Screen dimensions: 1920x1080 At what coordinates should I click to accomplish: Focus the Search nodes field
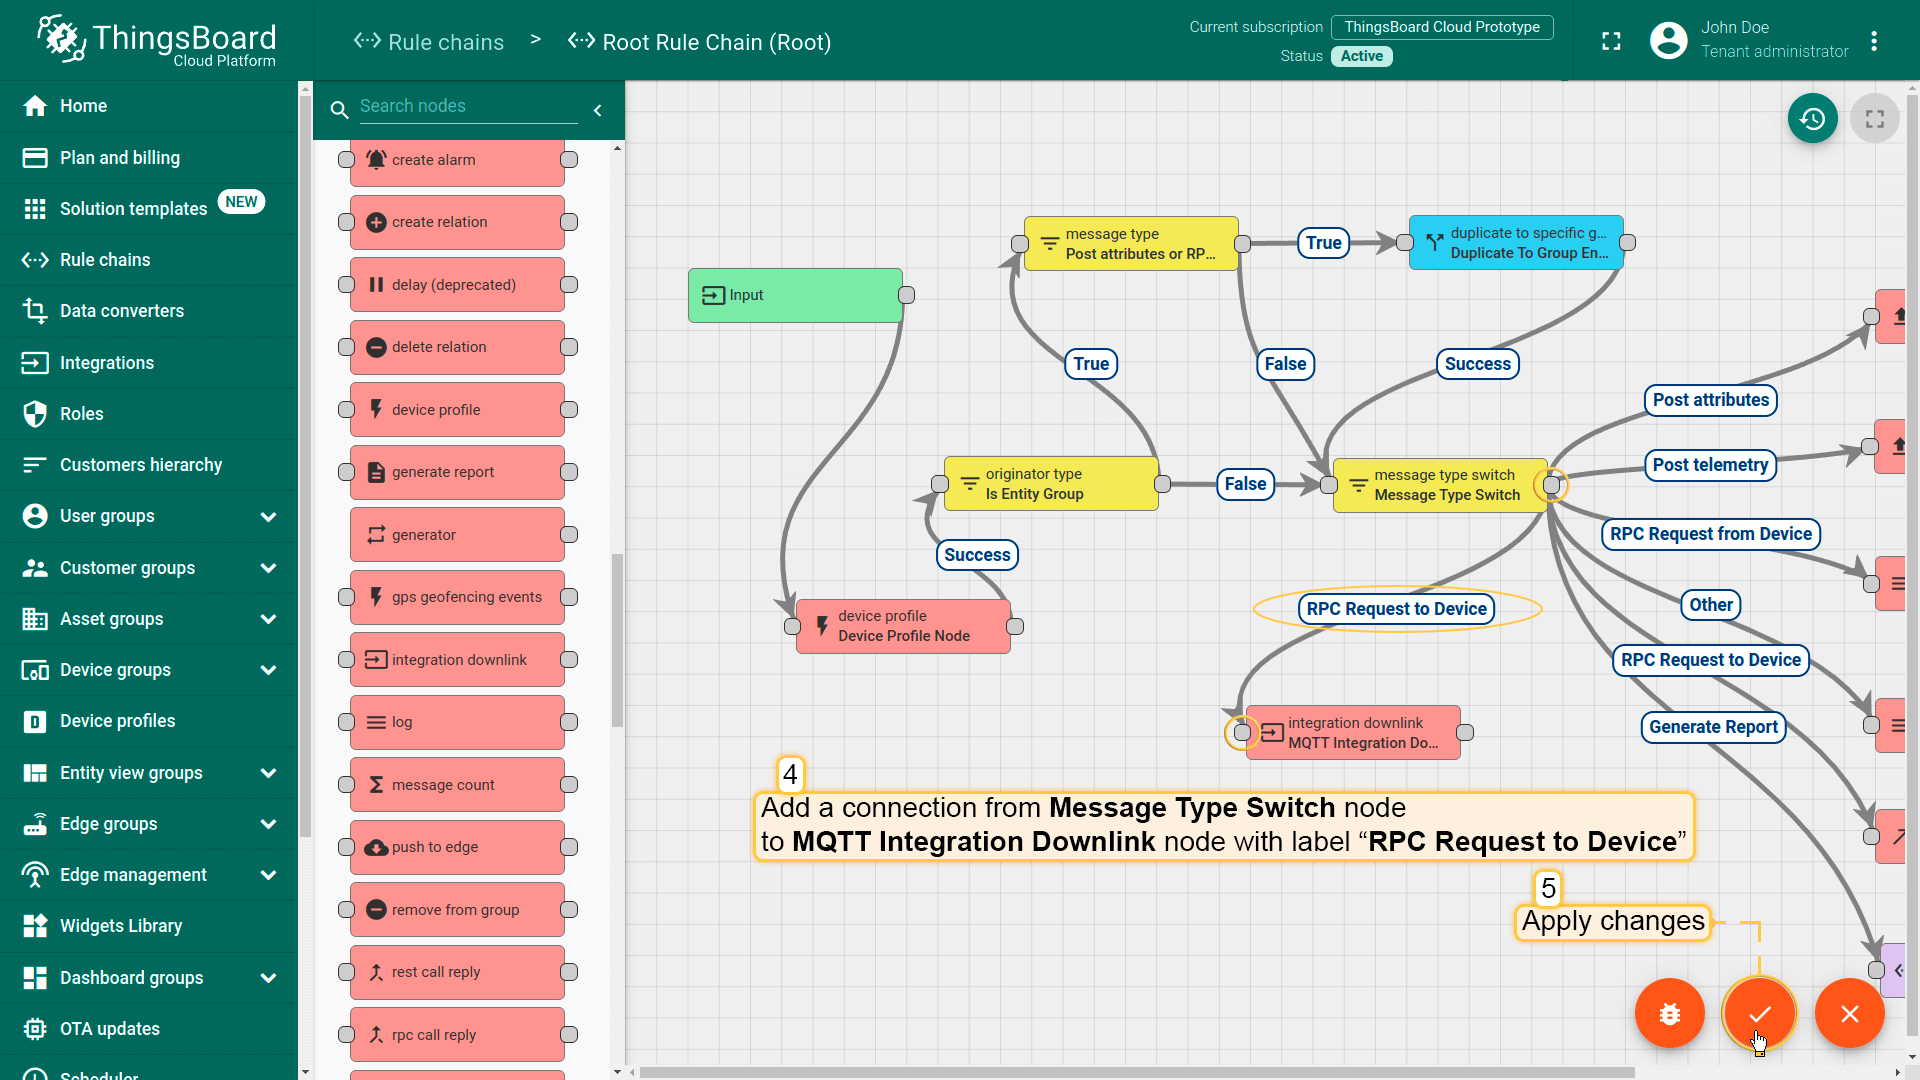(468, 107)
